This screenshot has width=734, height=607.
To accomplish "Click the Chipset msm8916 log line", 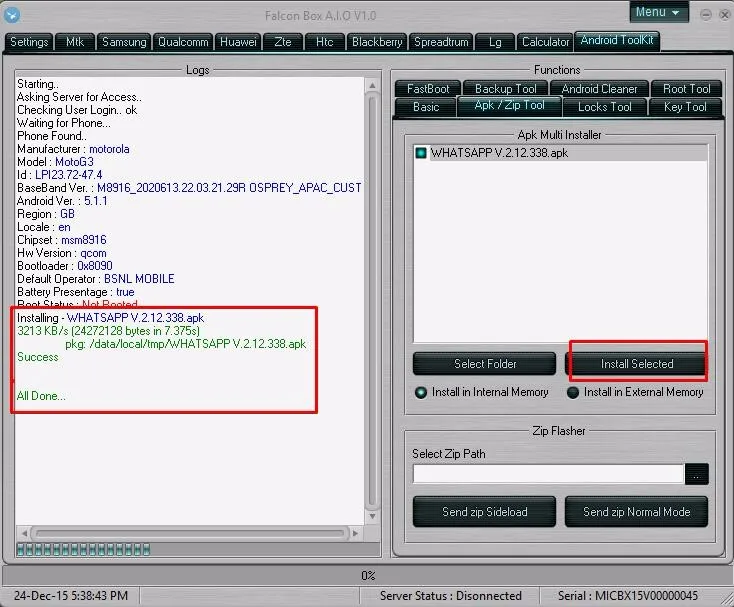I will tap(62, 240).
